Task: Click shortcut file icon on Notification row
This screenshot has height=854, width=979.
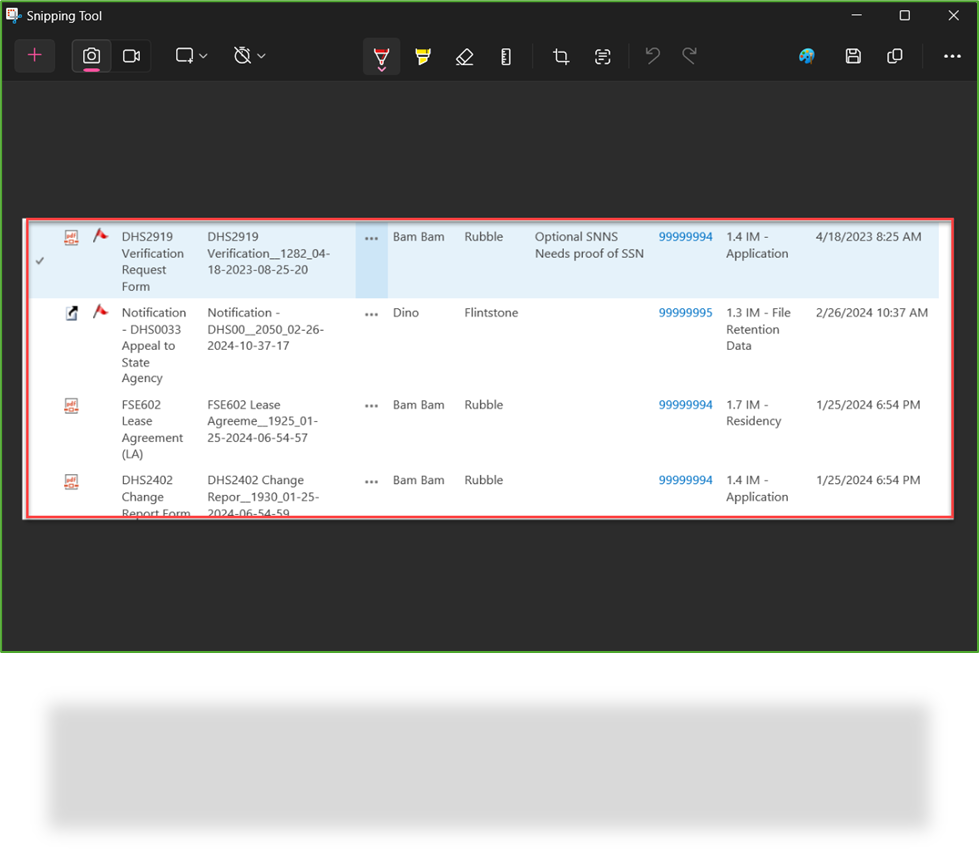Action: 72,313
